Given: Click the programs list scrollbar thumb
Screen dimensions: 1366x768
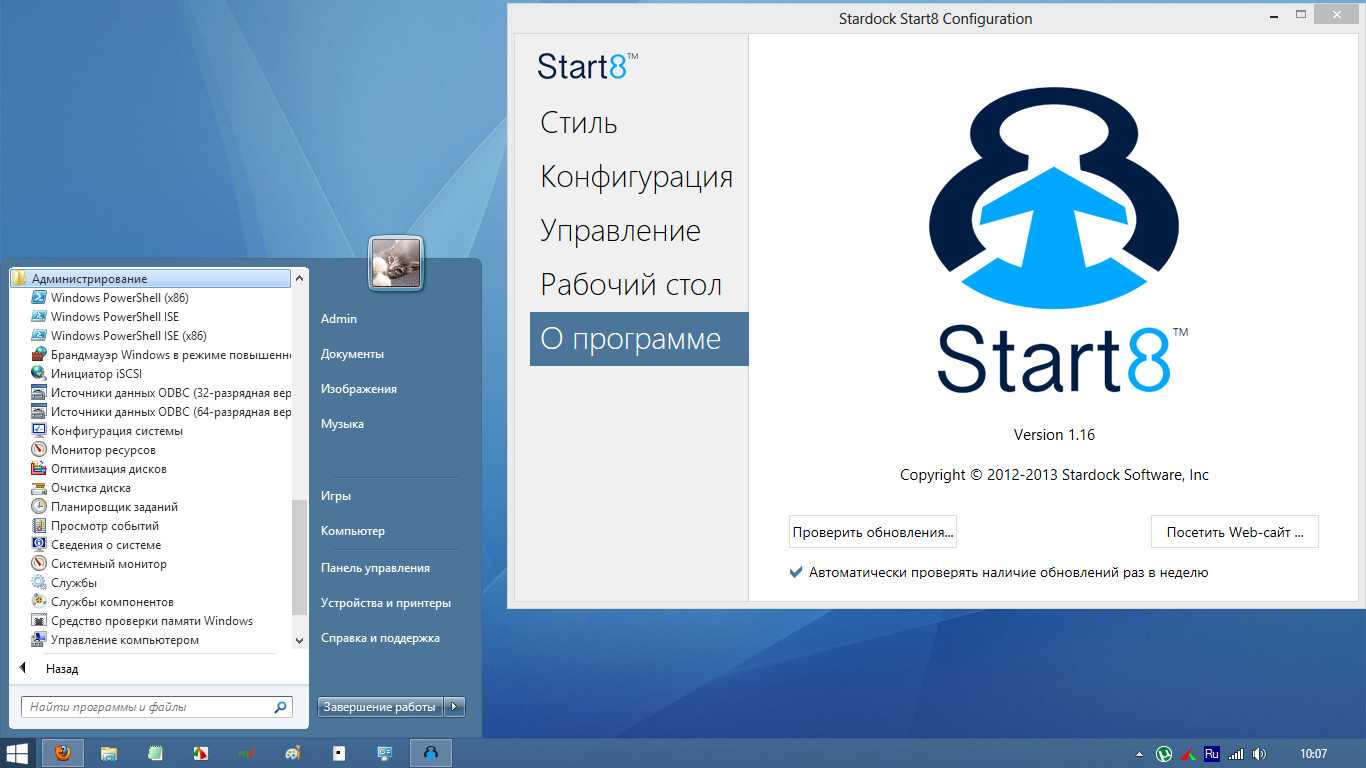Looking at the screenshot, I should pyautogui.click(x=300, y=557).
